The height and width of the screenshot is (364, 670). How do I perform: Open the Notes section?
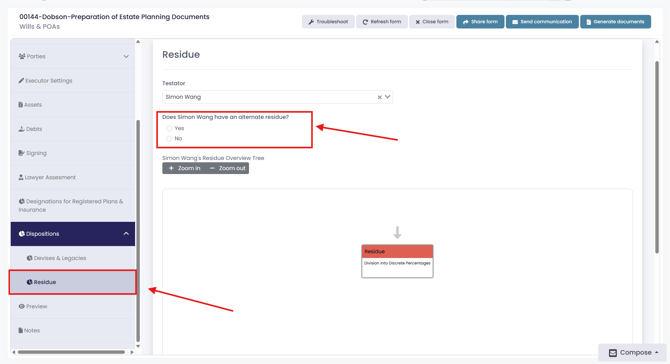tap(73, 330)
